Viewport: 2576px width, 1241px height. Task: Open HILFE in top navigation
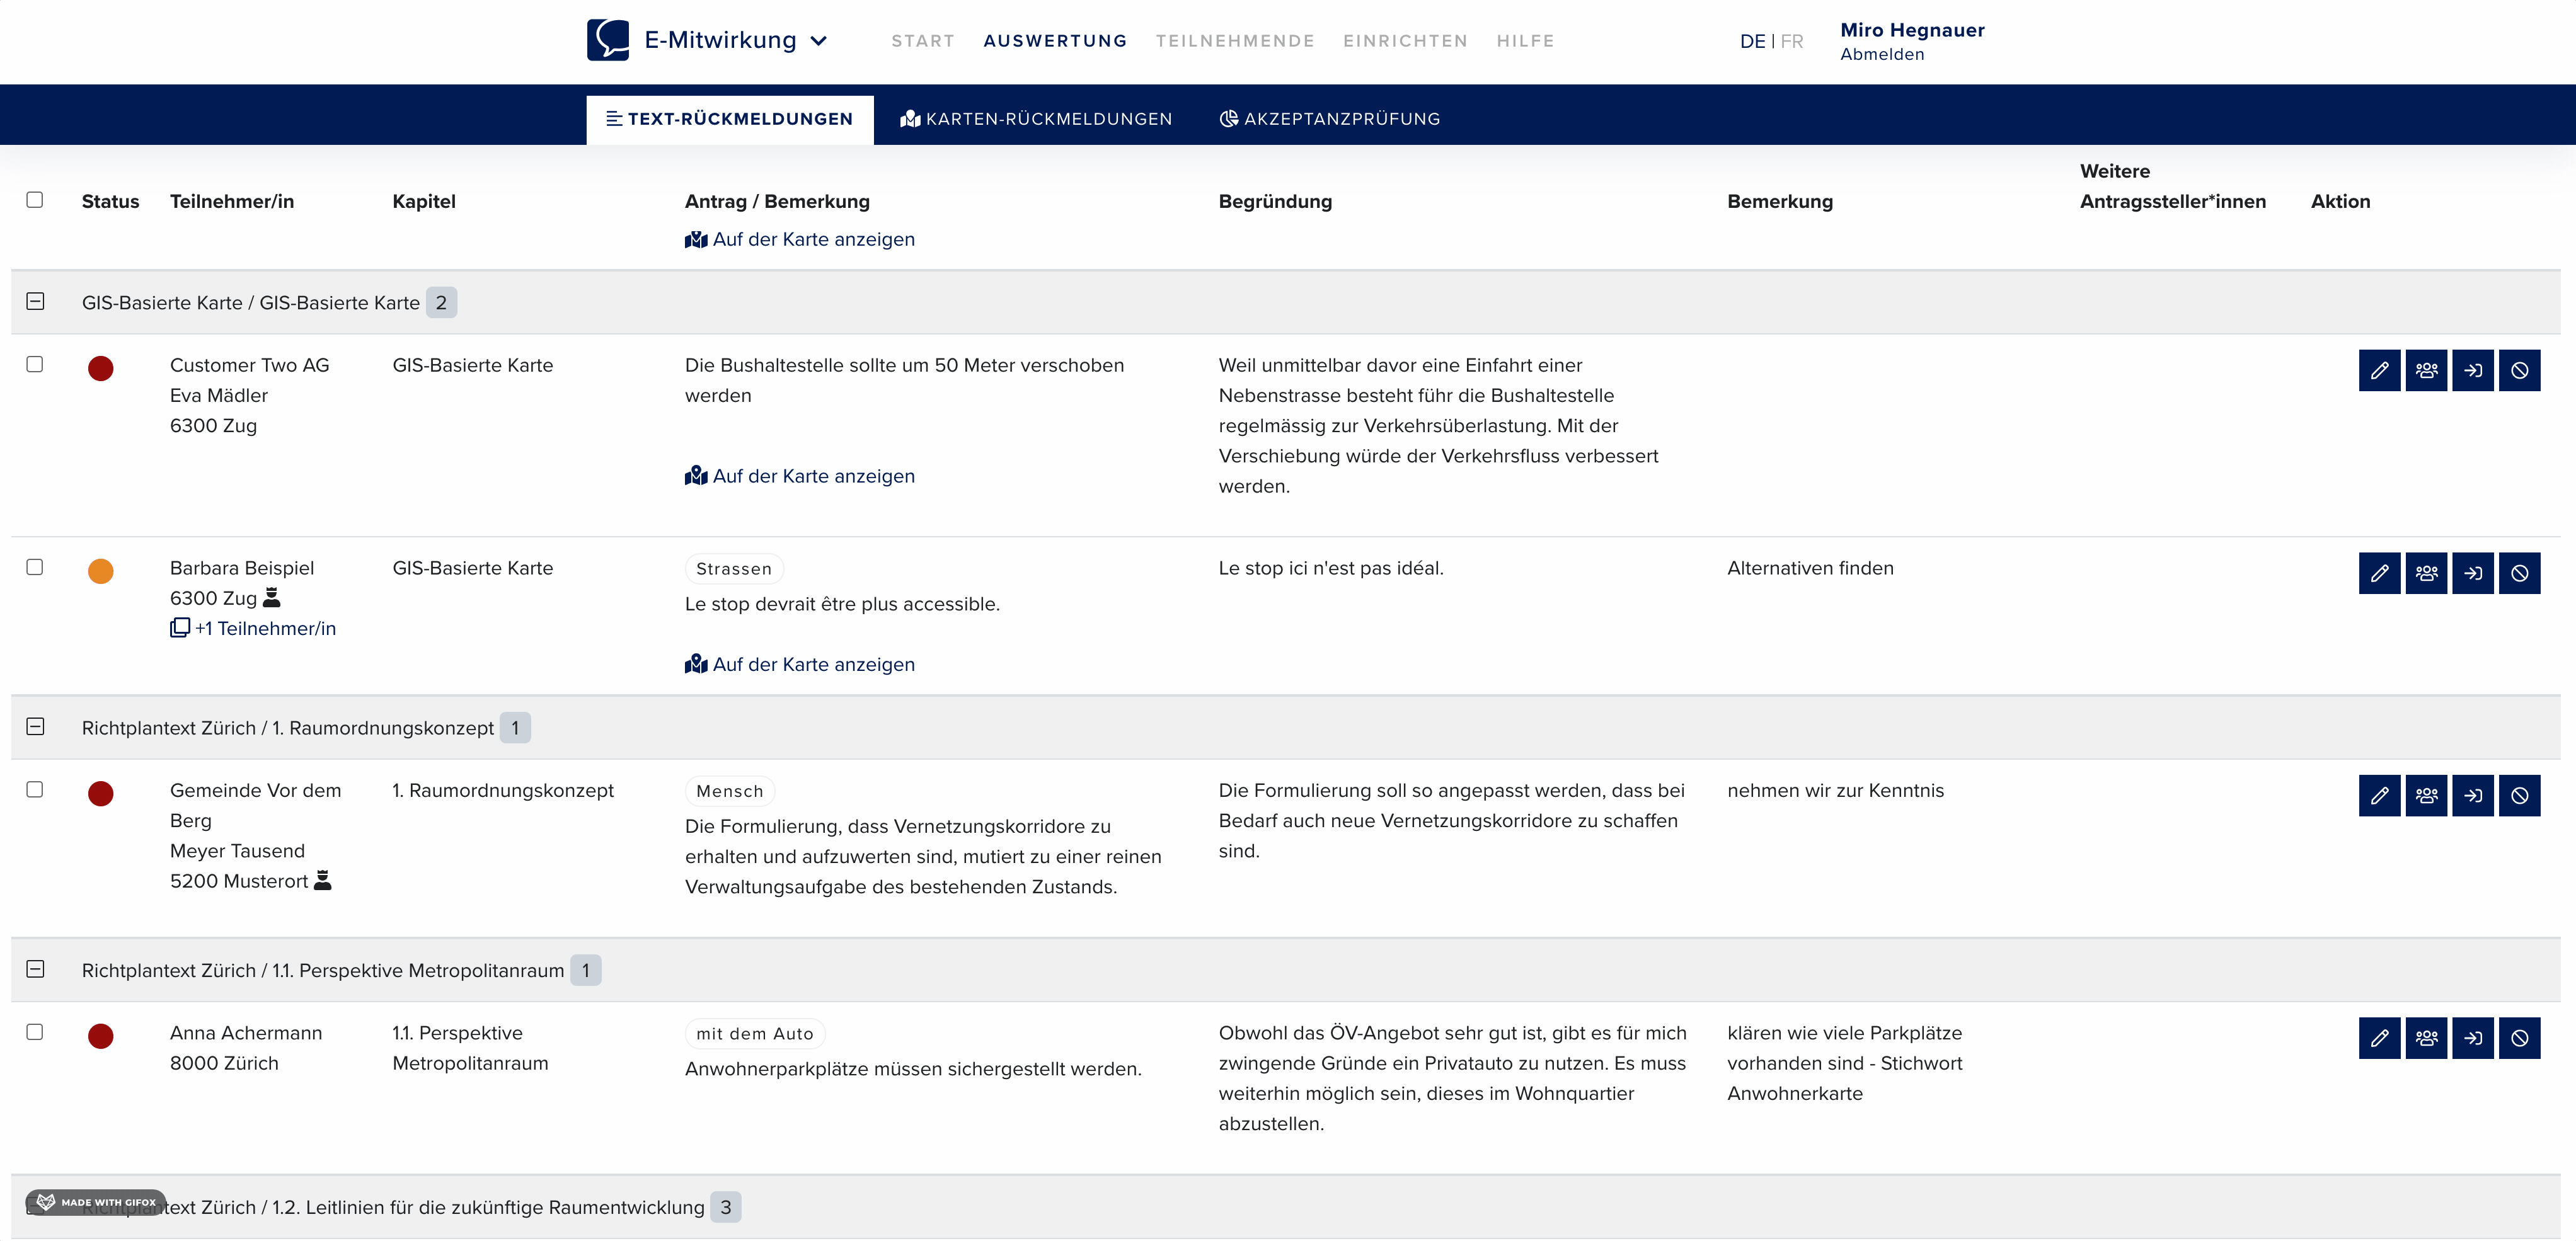(1525, 41)
